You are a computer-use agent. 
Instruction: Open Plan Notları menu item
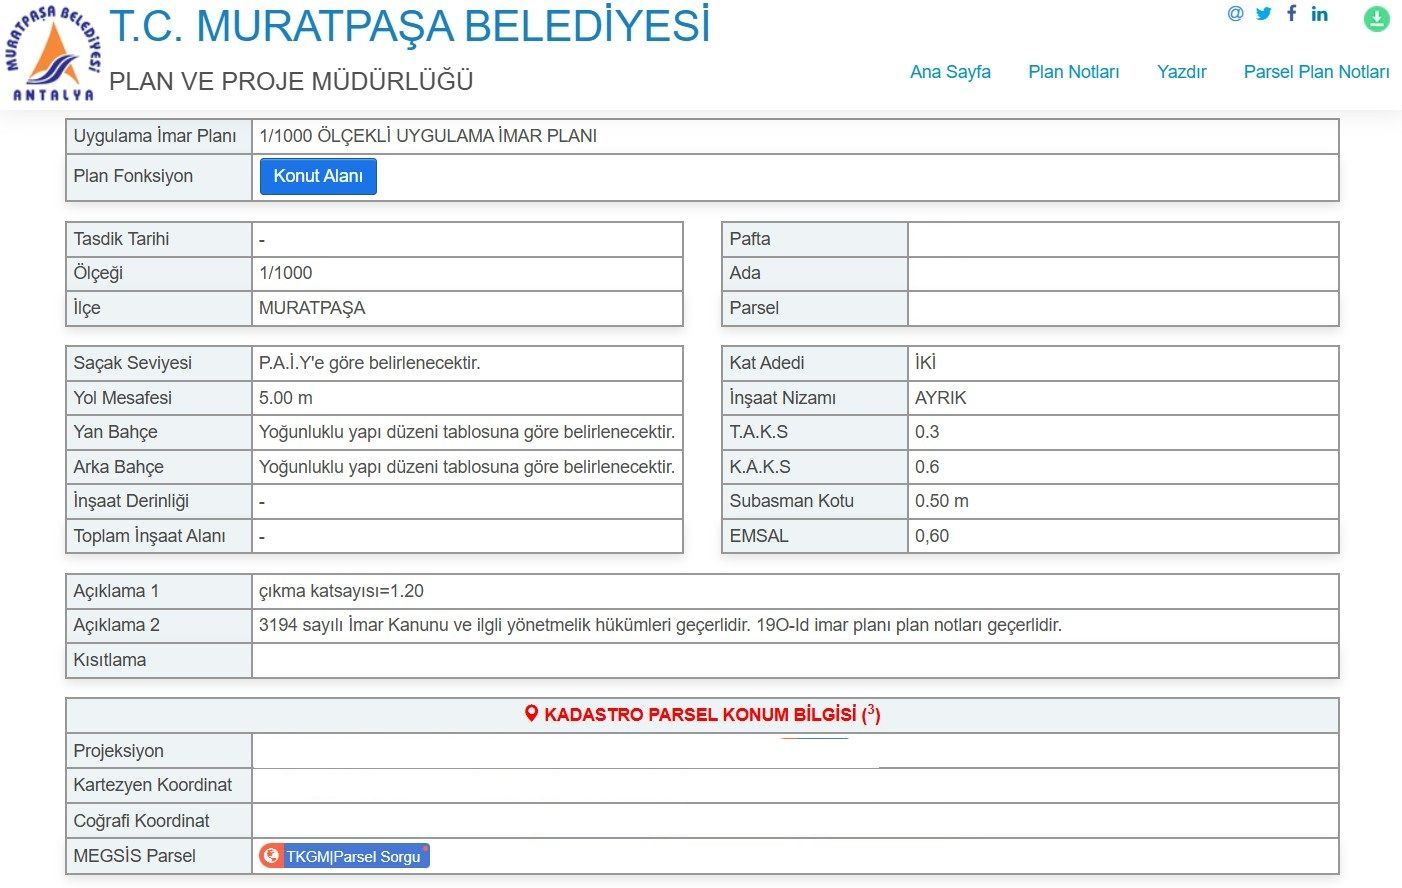tap(1073, 72)
